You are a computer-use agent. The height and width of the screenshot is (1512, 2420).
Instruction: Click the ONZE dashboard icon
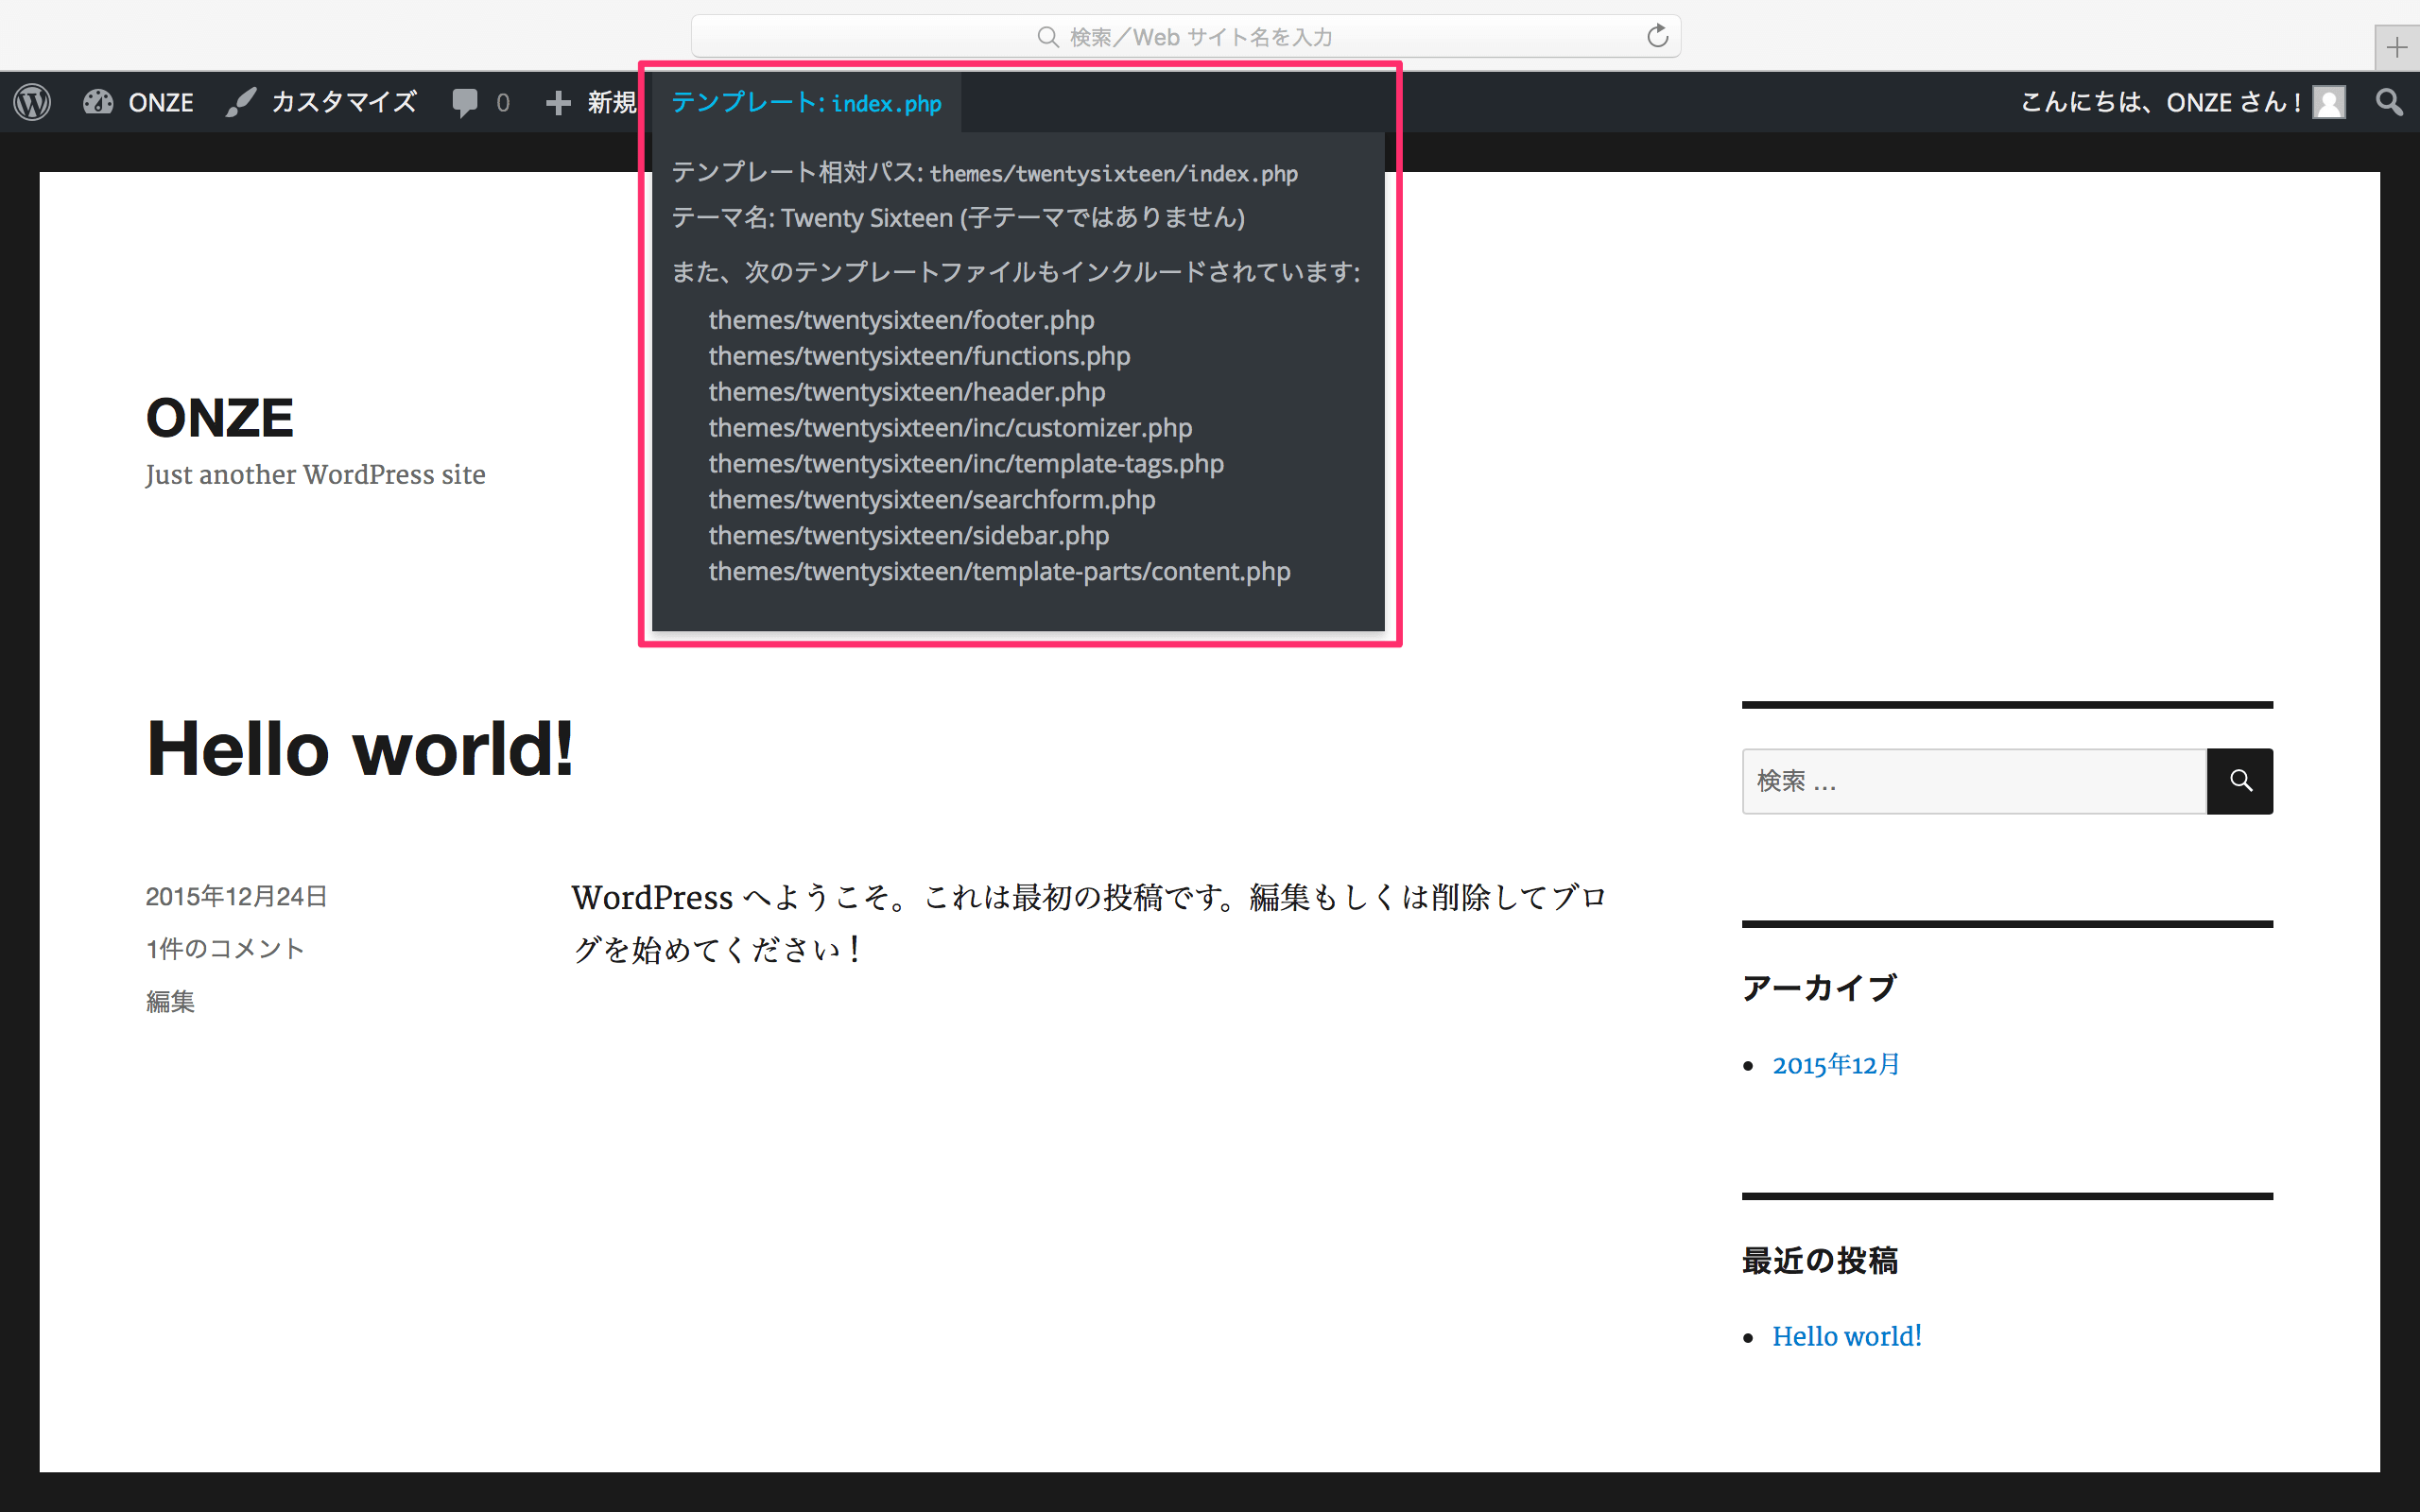[x=98, y=102]
